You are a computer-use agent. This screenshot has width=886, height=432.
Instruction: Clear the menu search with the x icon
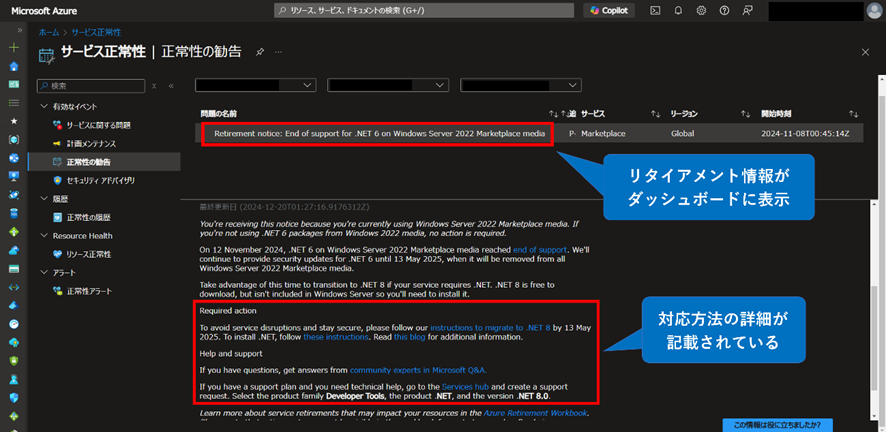(154, 86)
